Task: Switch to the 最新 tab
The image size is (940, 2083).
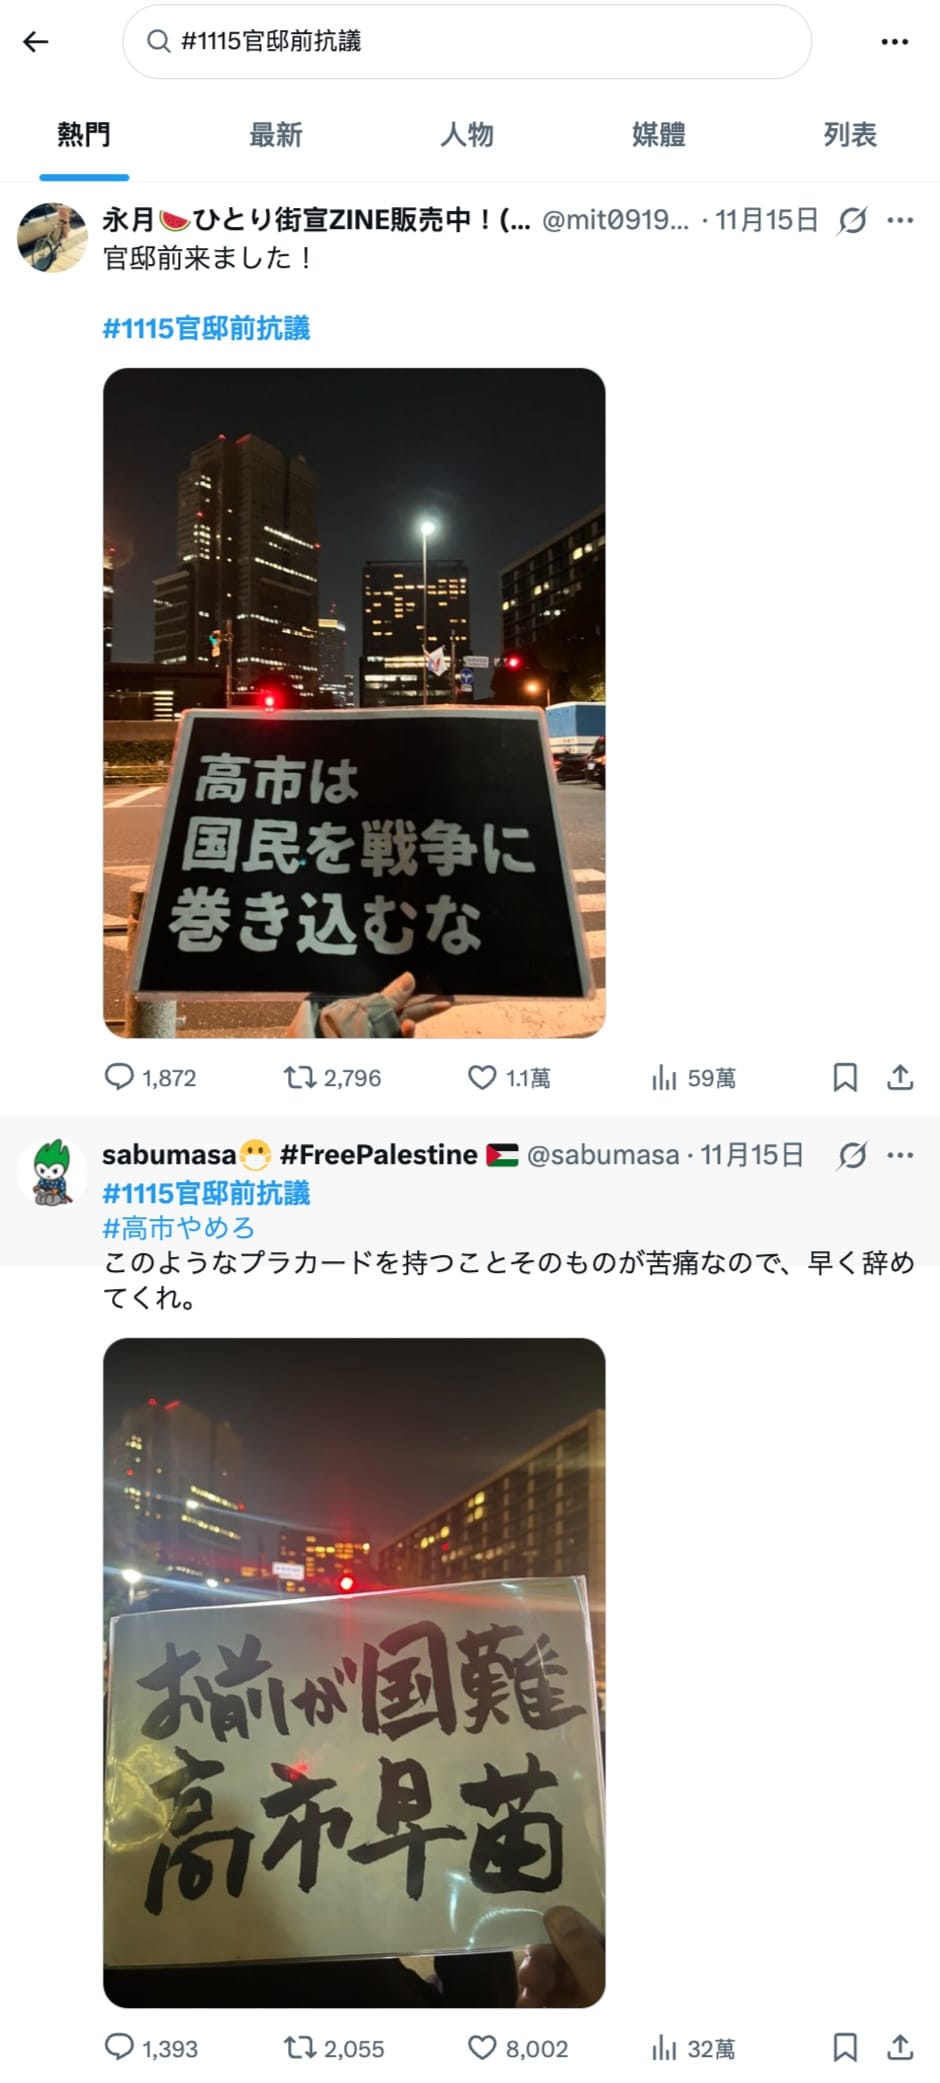Action: click(275, 135)
